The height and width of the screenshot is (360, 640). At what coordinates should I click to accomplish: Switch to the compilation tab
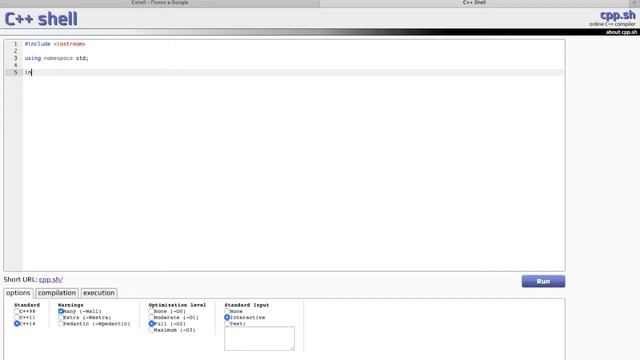point(57,293)
